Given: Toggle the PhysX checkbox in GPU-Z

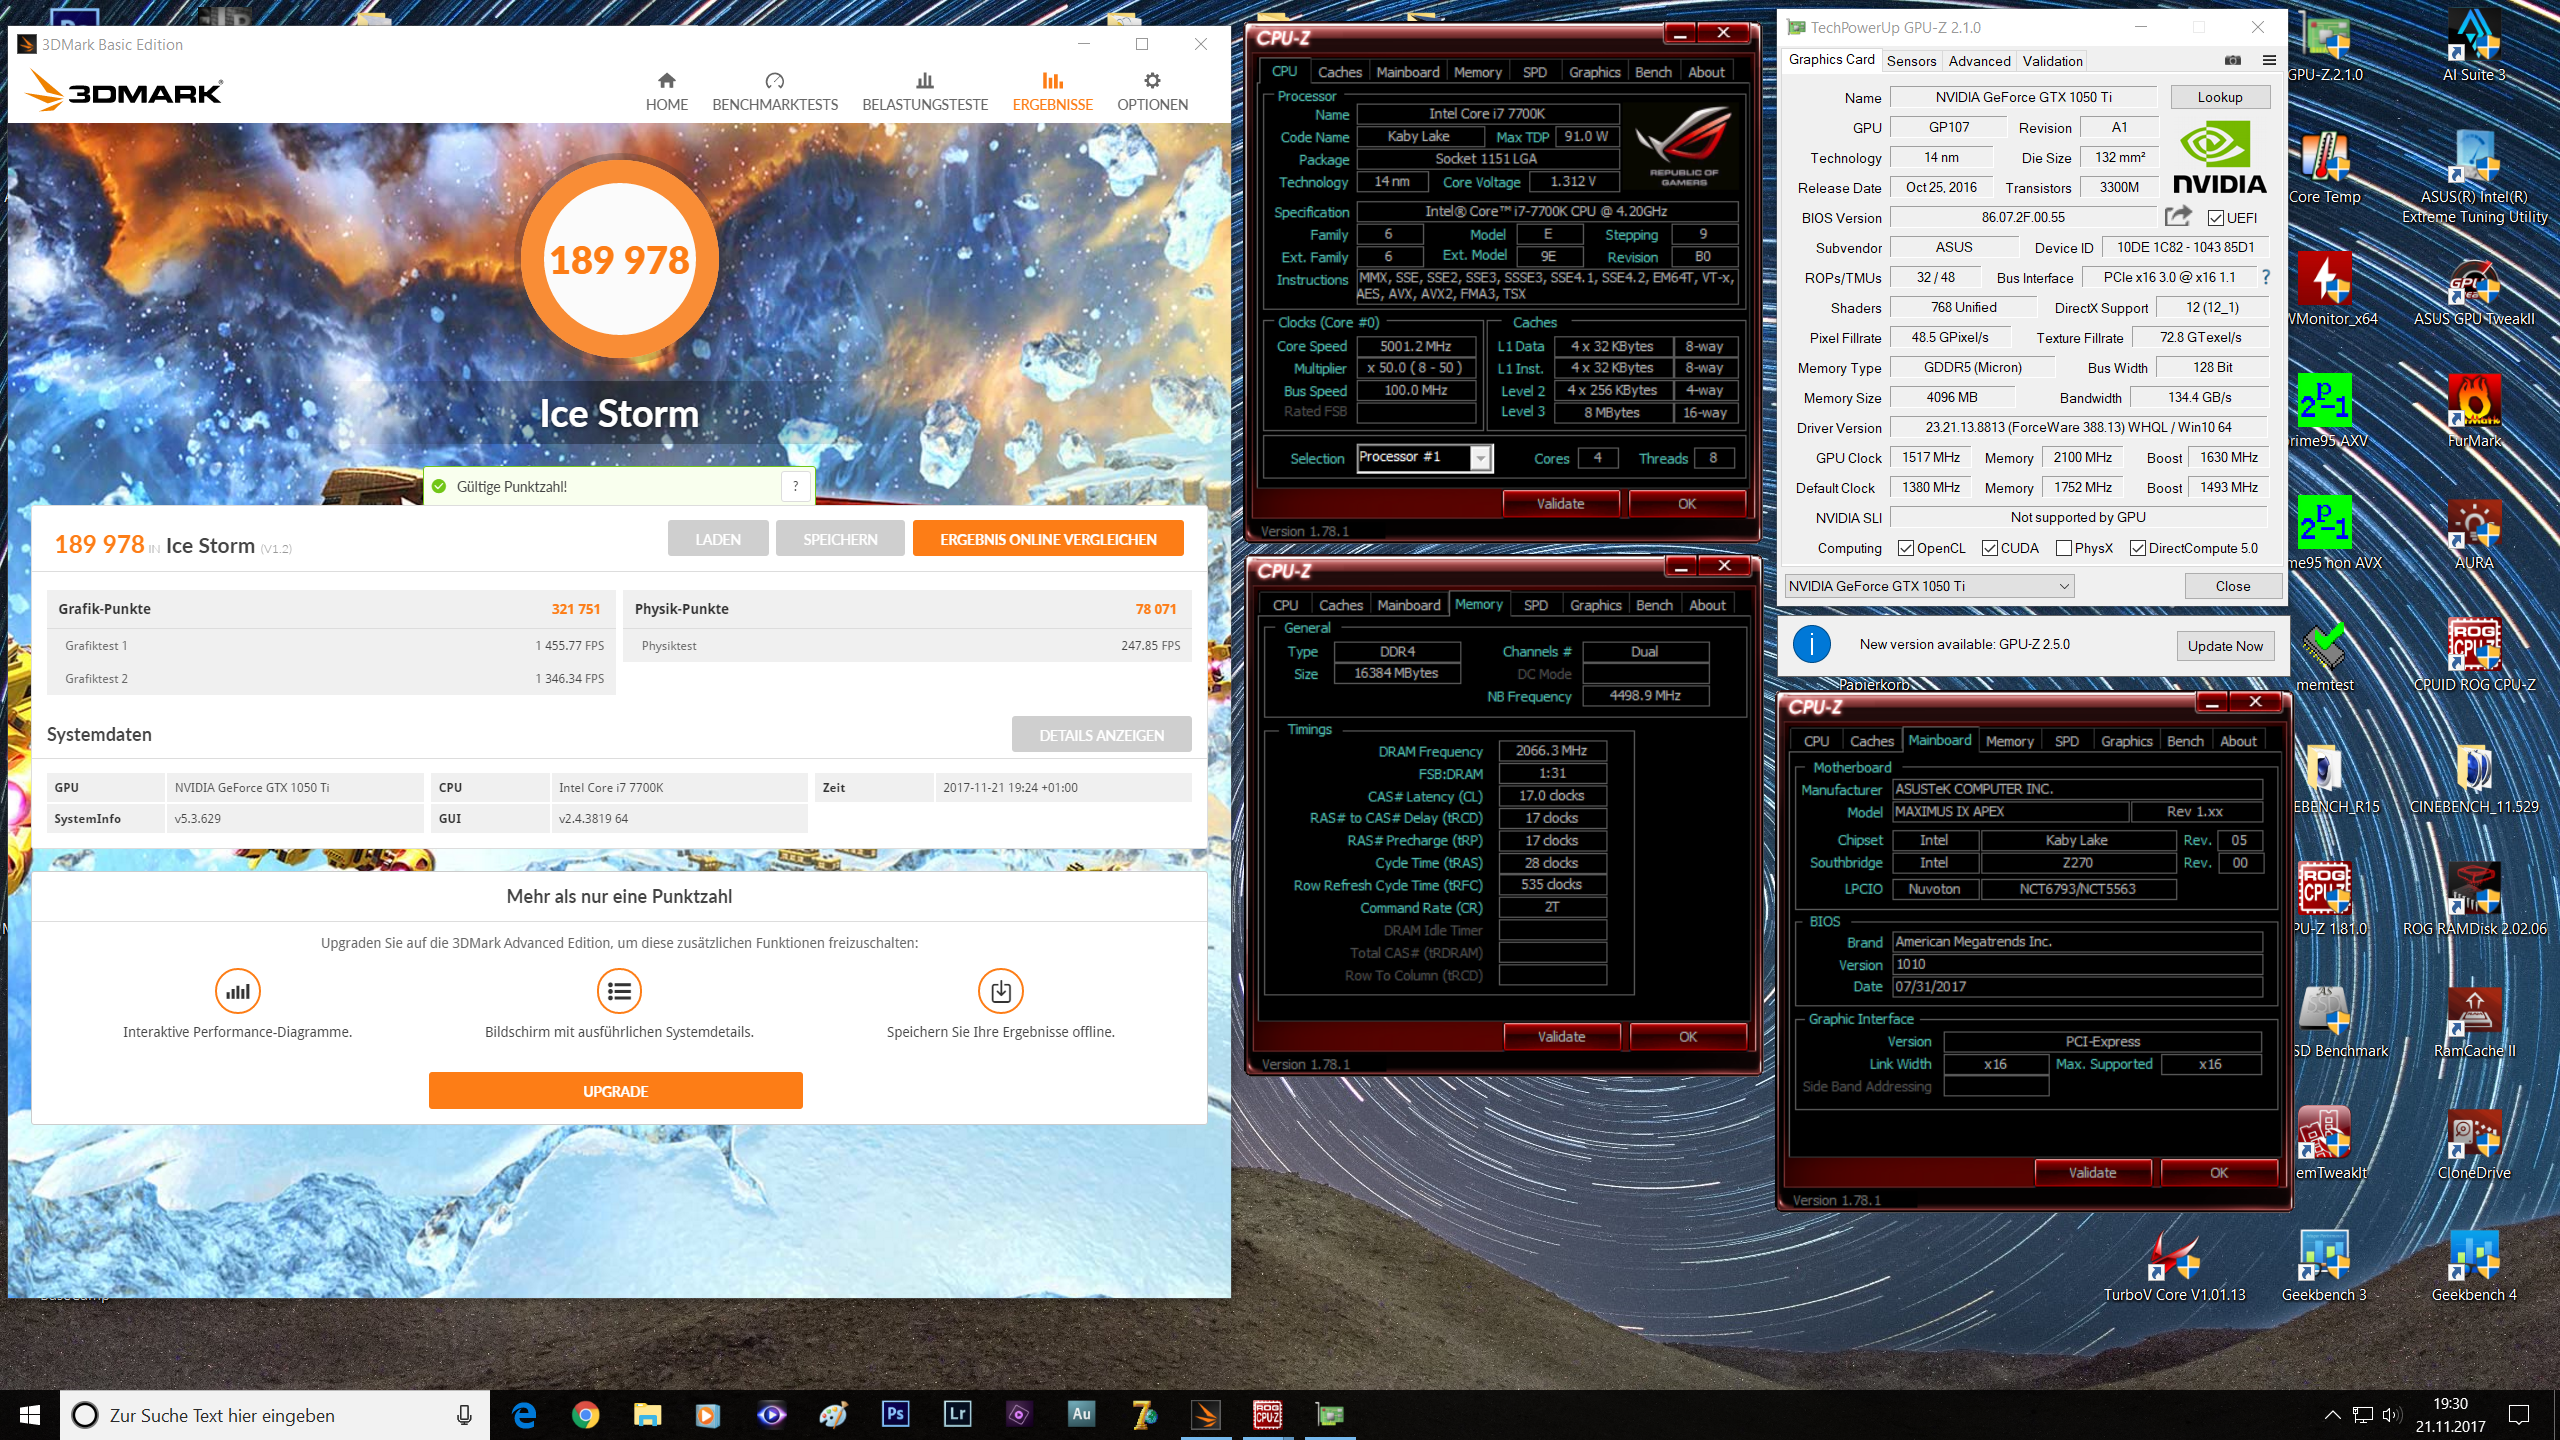Looking at the screenshot, I should (x=2064, y=548).
